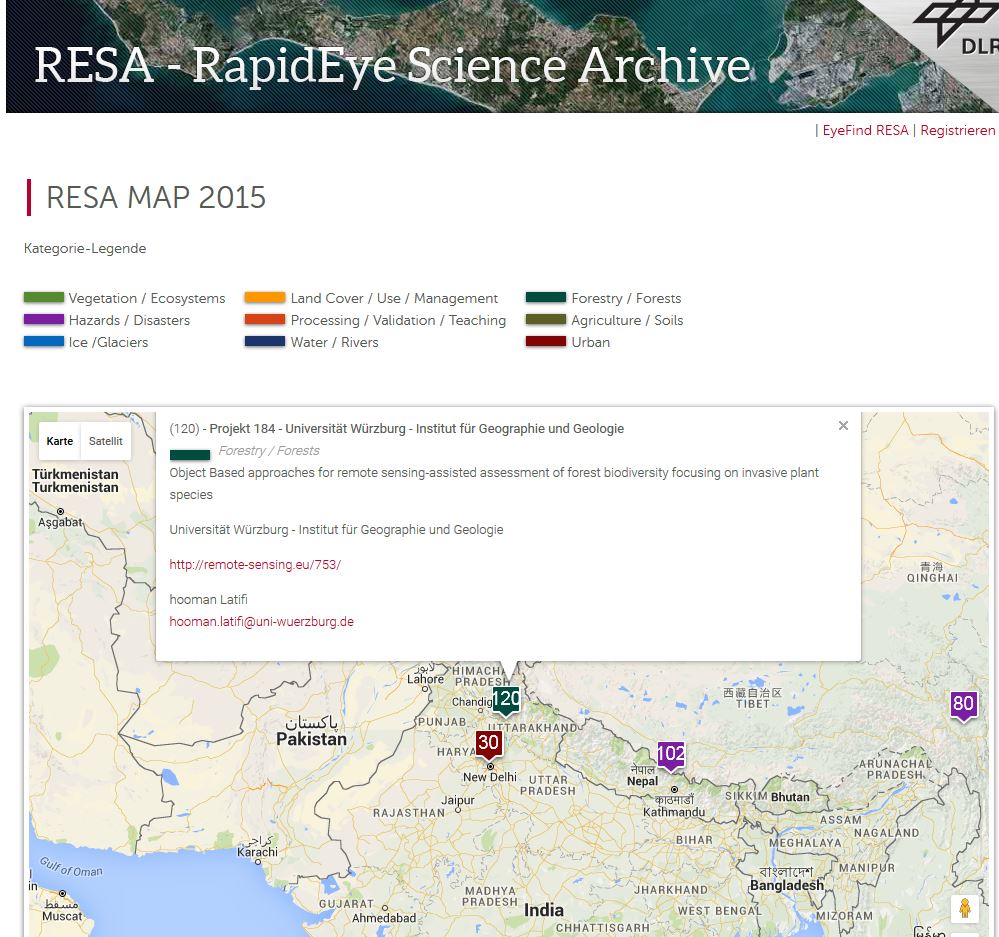
Task: Open the Registrieren link
Action: pyautogui.click(x=958, y=131)
